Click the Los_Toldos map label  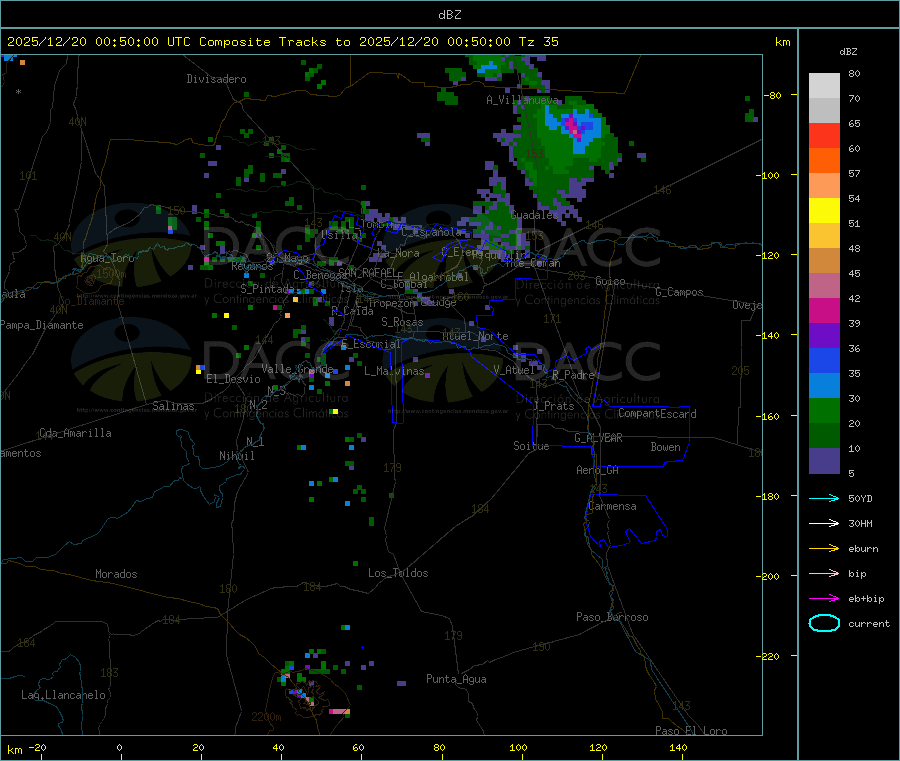pos(398,573)
